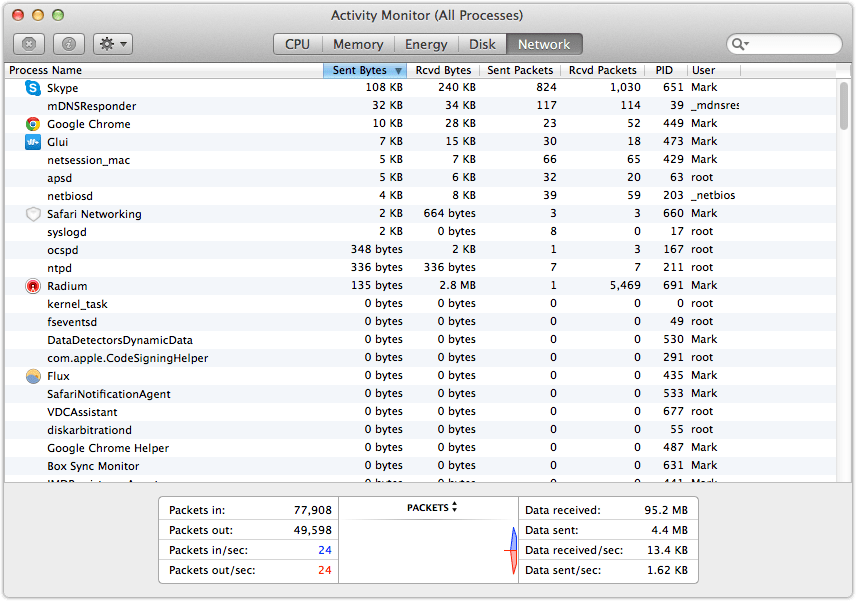Switch to the Memory tab
Viewport: 856px width, 601px height.
[358, 44]
